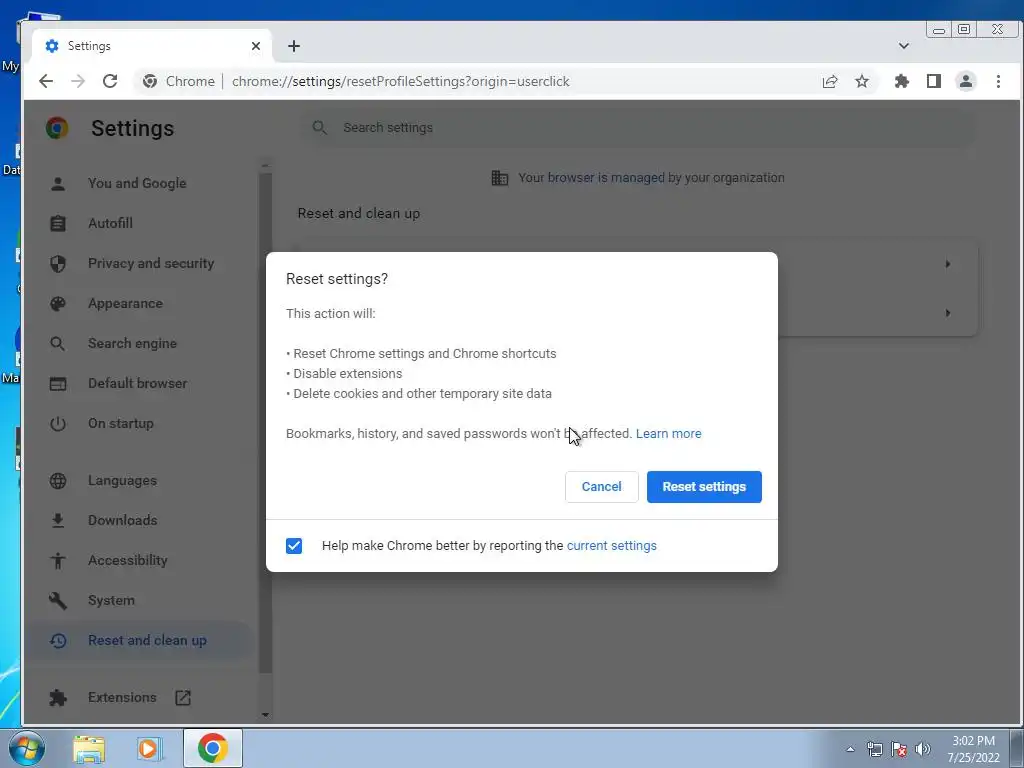Open Extensions link in sidebar

[121, 697]
